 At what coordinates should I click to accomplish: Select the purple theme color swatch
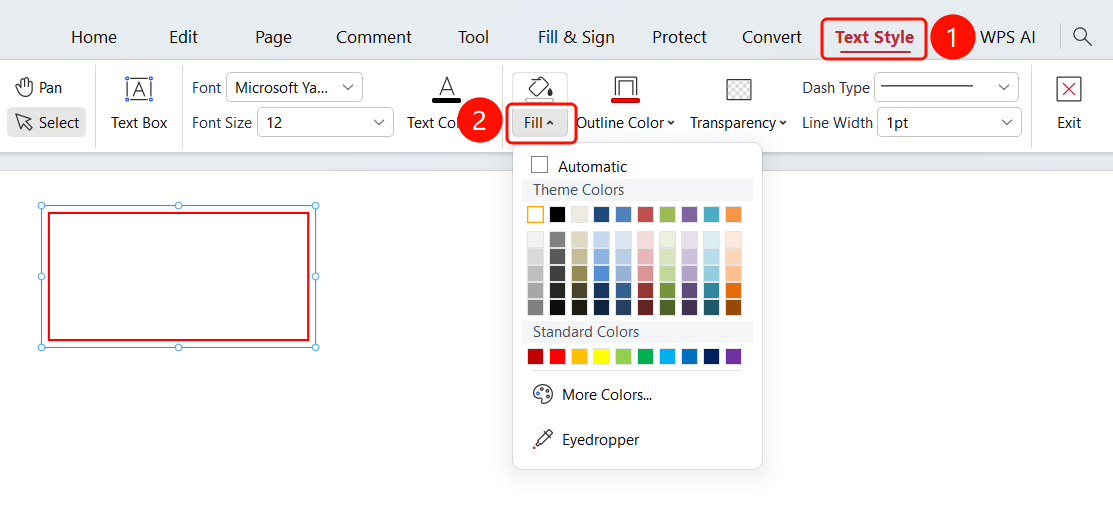[689, 214]
